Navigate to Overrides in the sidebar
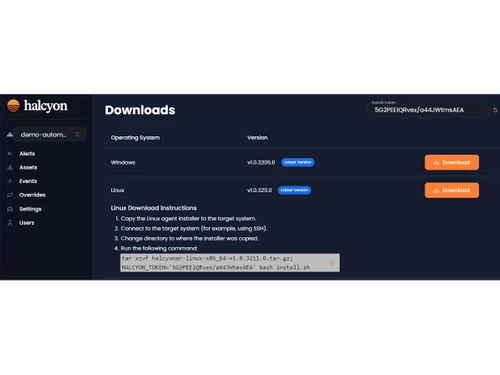This screenshot has width=500, height=375. tap(32, 195)
